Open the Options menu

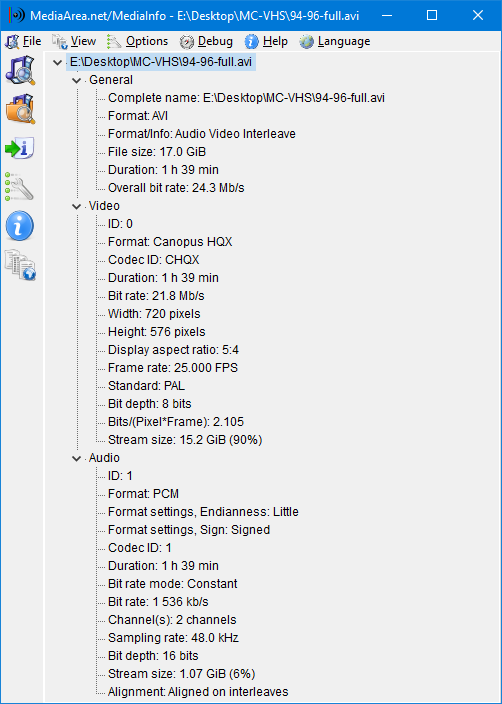(x=138, y=42)
